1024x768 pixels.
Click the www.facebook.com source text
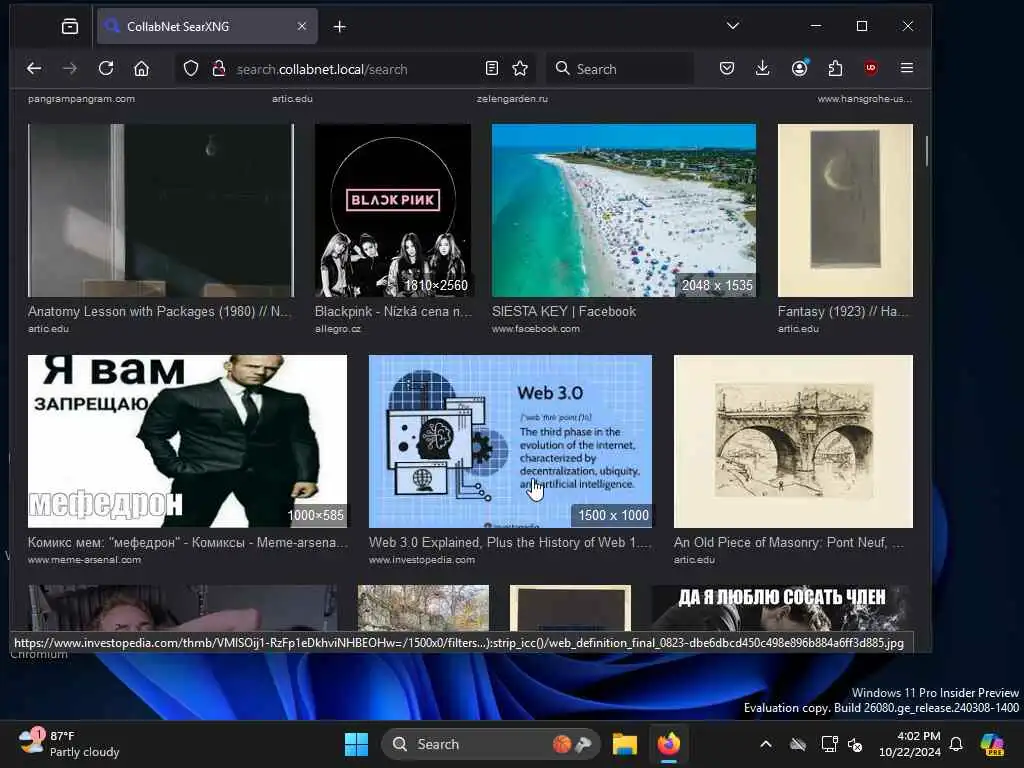point(536,328)
